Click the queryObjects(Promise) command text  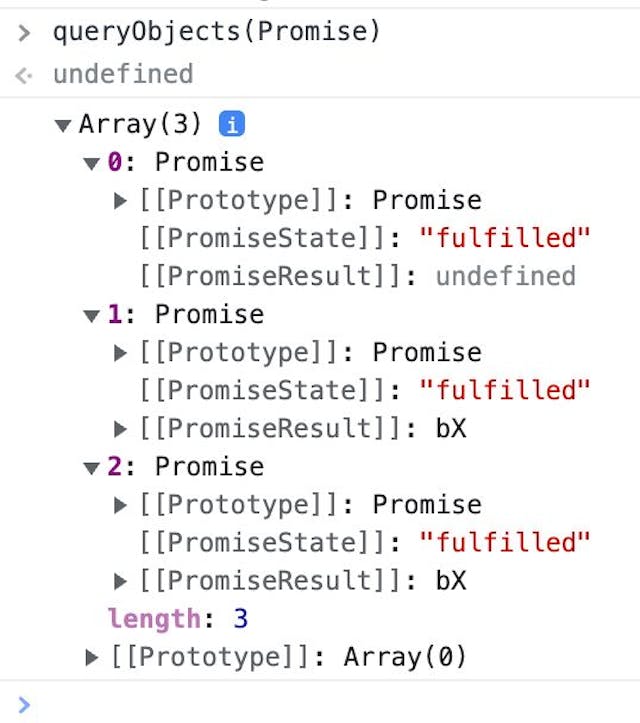coord(217,32)
